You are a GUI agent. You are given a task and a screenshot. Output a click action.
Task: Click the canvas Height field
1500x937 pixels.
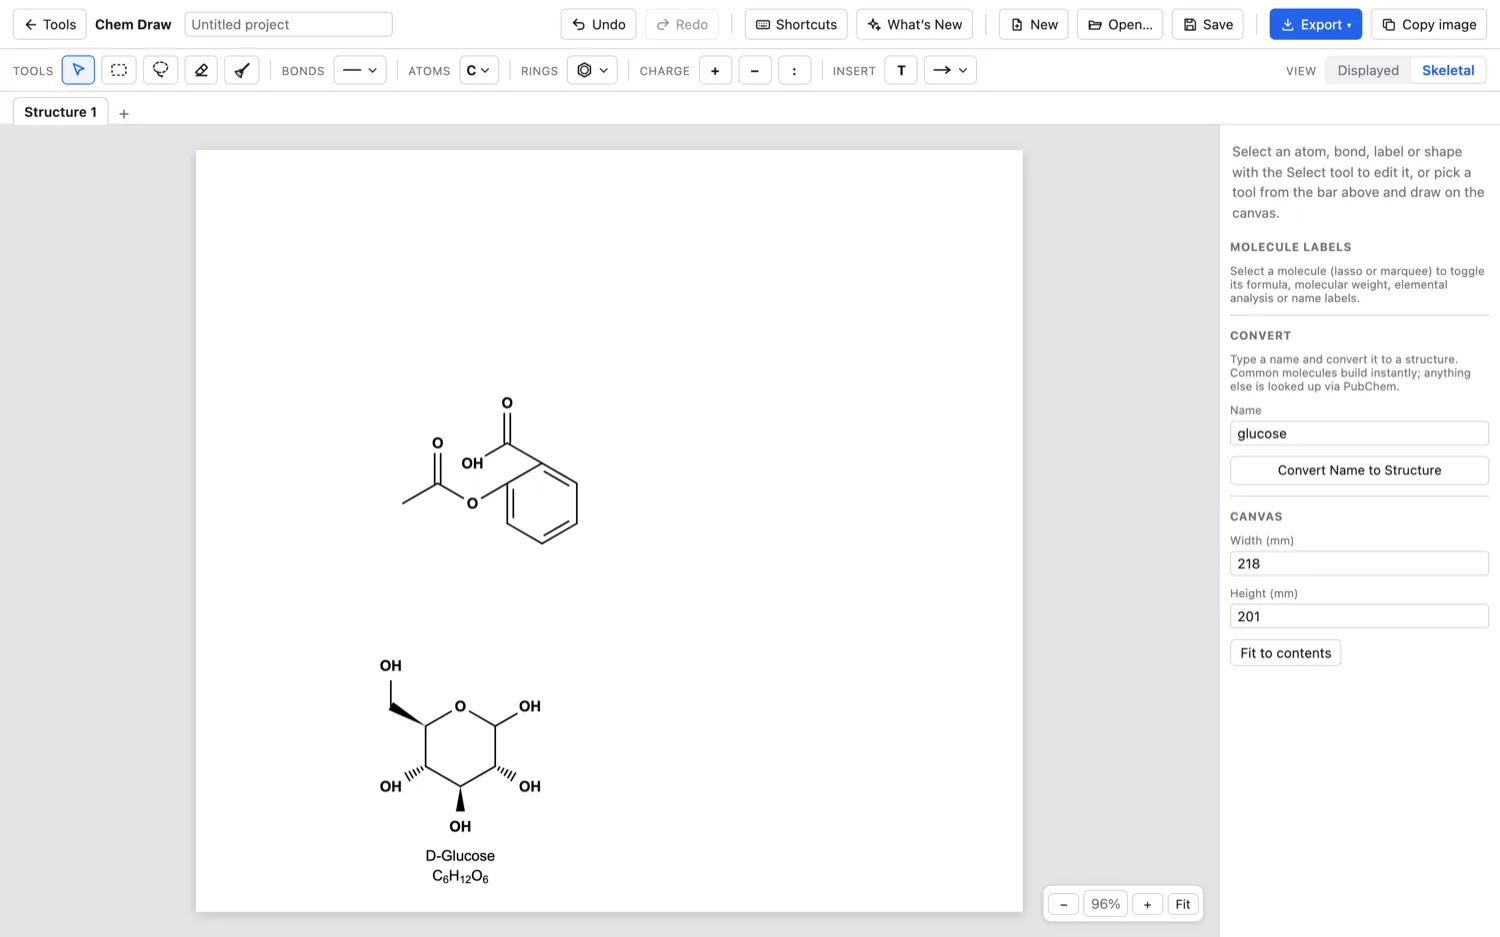tap(1359, 616)
